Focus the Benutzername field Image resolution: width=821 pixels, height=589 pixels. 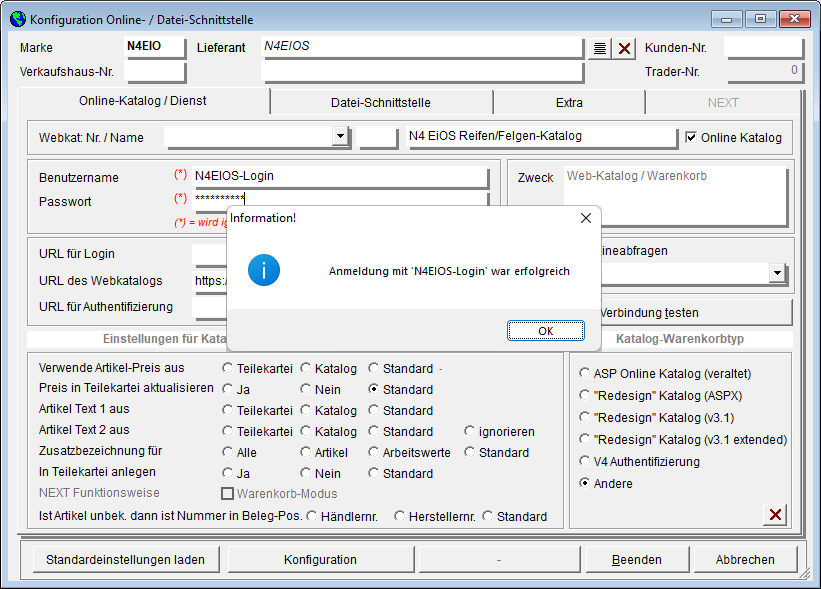pos(340,176)
